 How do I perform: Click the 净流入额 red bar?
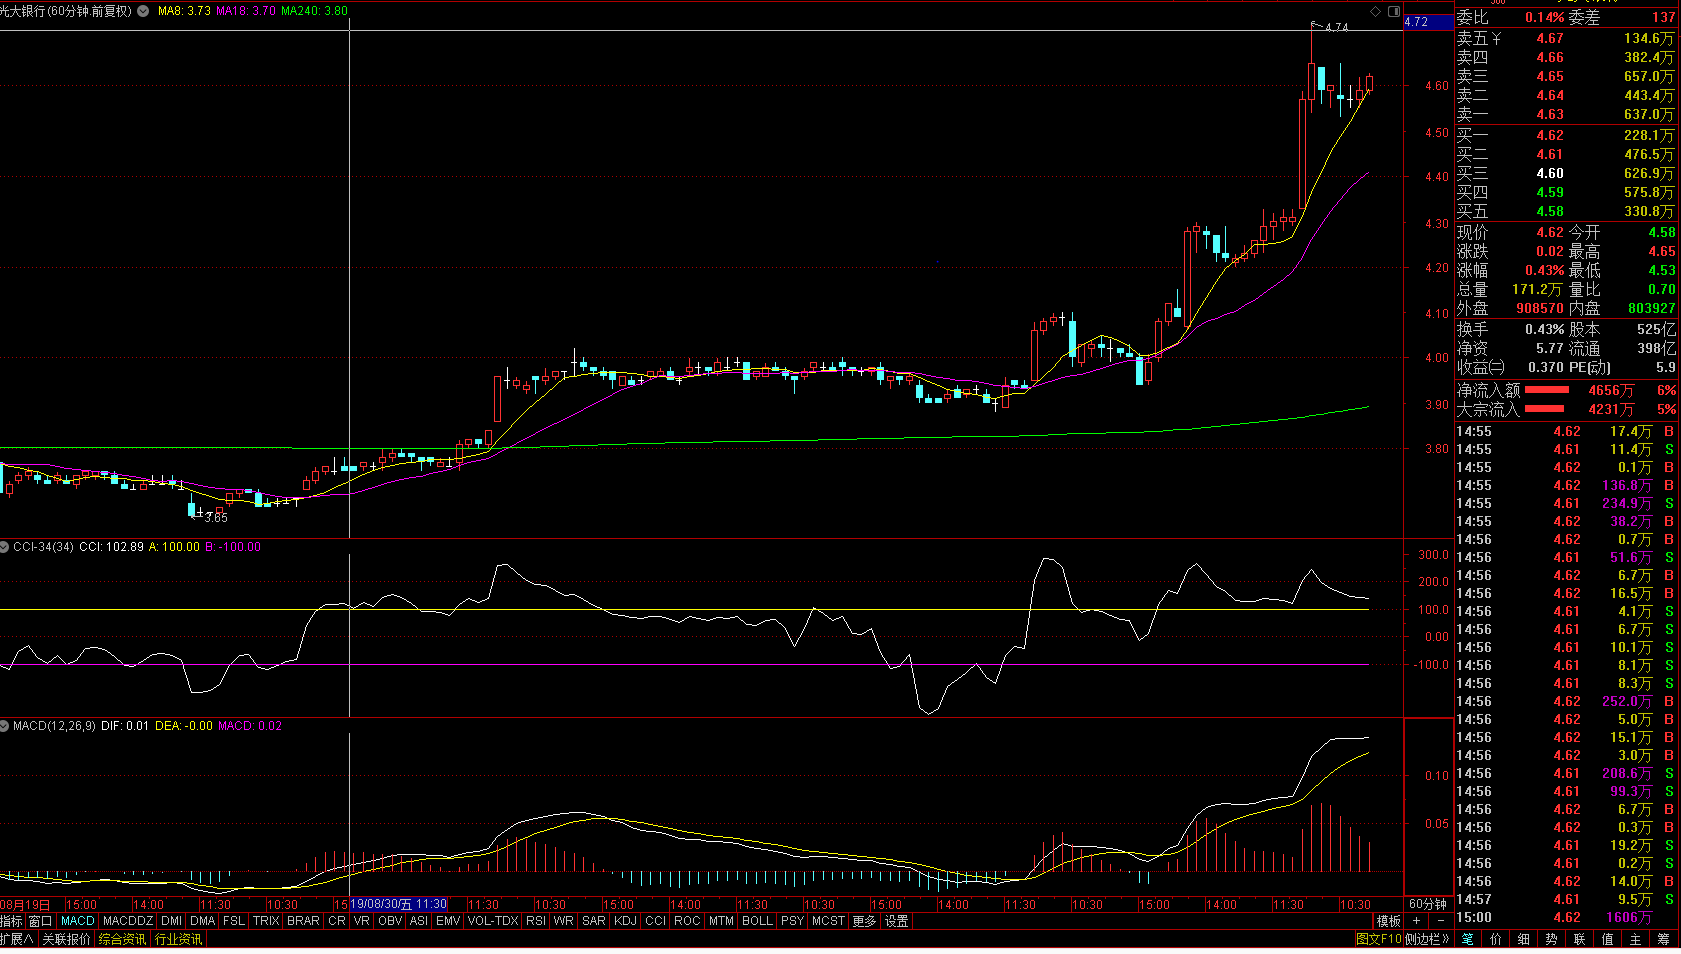pyautogui.click(x=1547, y=390)
